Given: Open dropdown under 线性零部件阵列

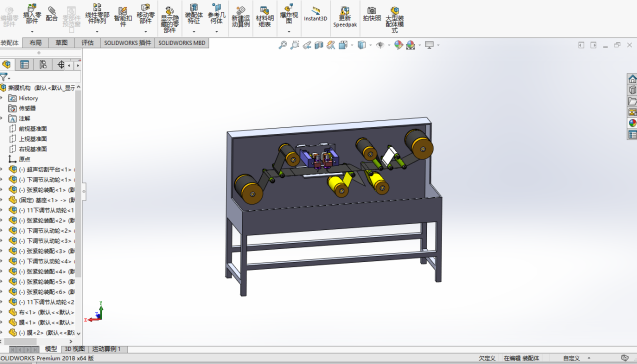Looking at the screenshot, I should click(x=97, y=31).
